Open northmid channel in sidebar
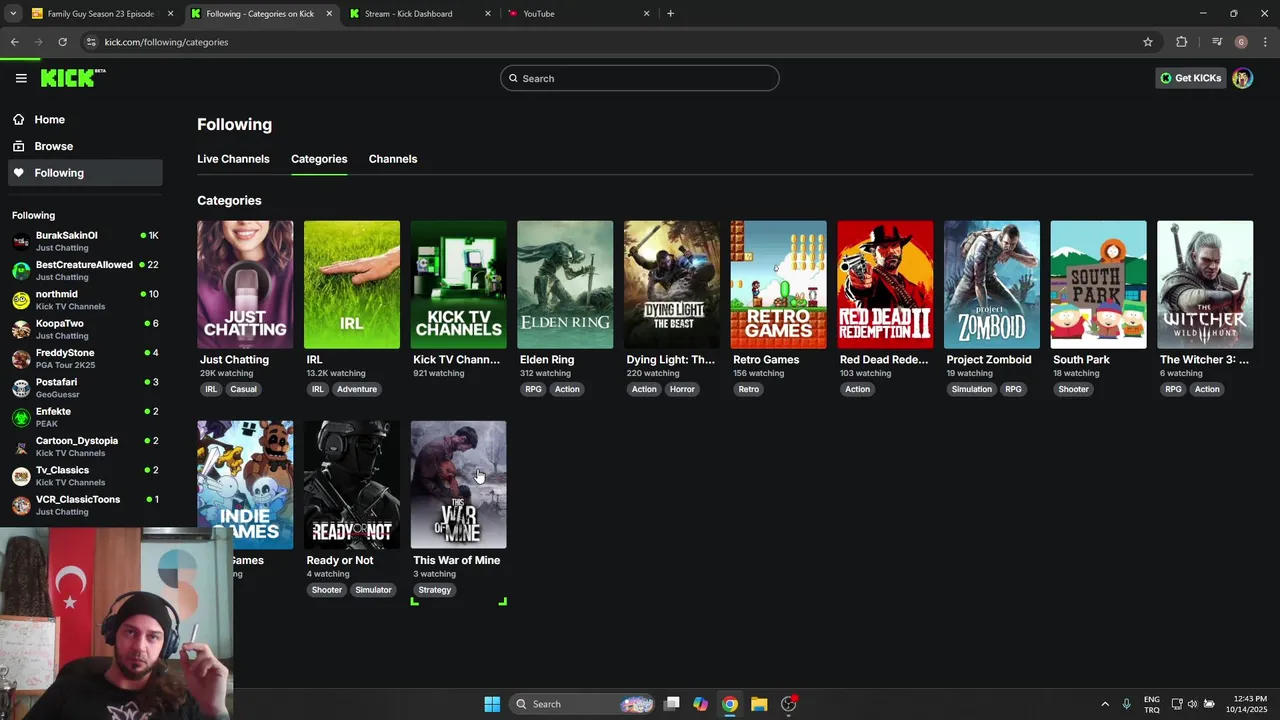Image resolution: width=1280 pixels, height=720 pixels. coord(85,300)
